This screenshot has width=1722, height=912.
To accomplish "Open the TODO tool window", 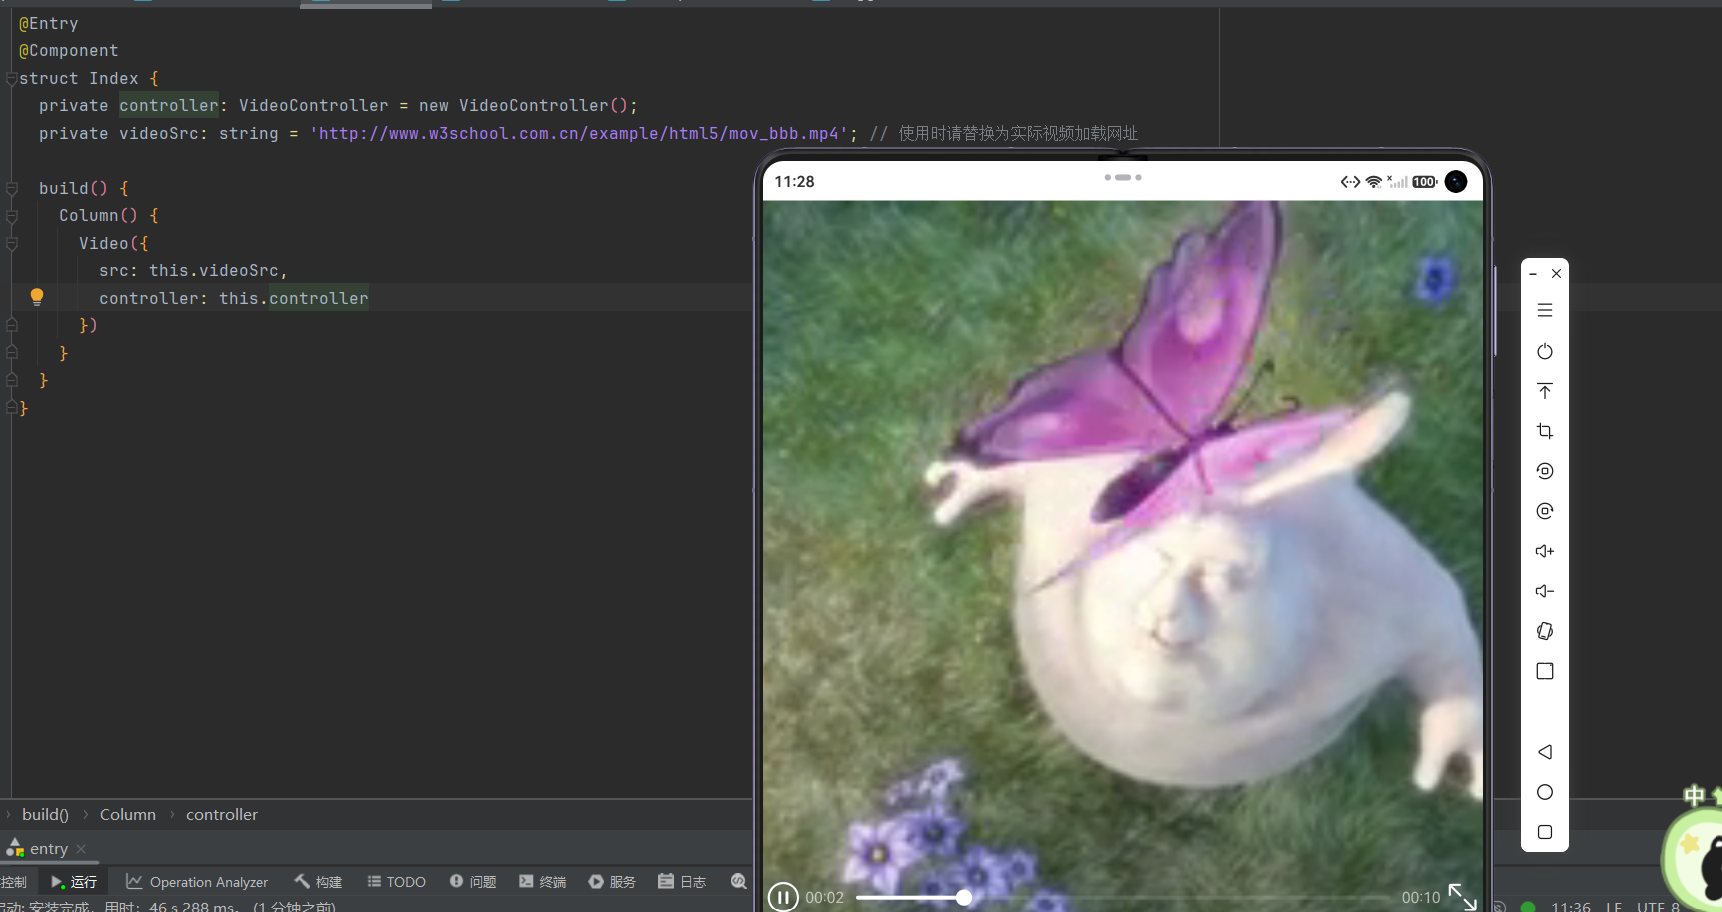I will pos(397,882).
